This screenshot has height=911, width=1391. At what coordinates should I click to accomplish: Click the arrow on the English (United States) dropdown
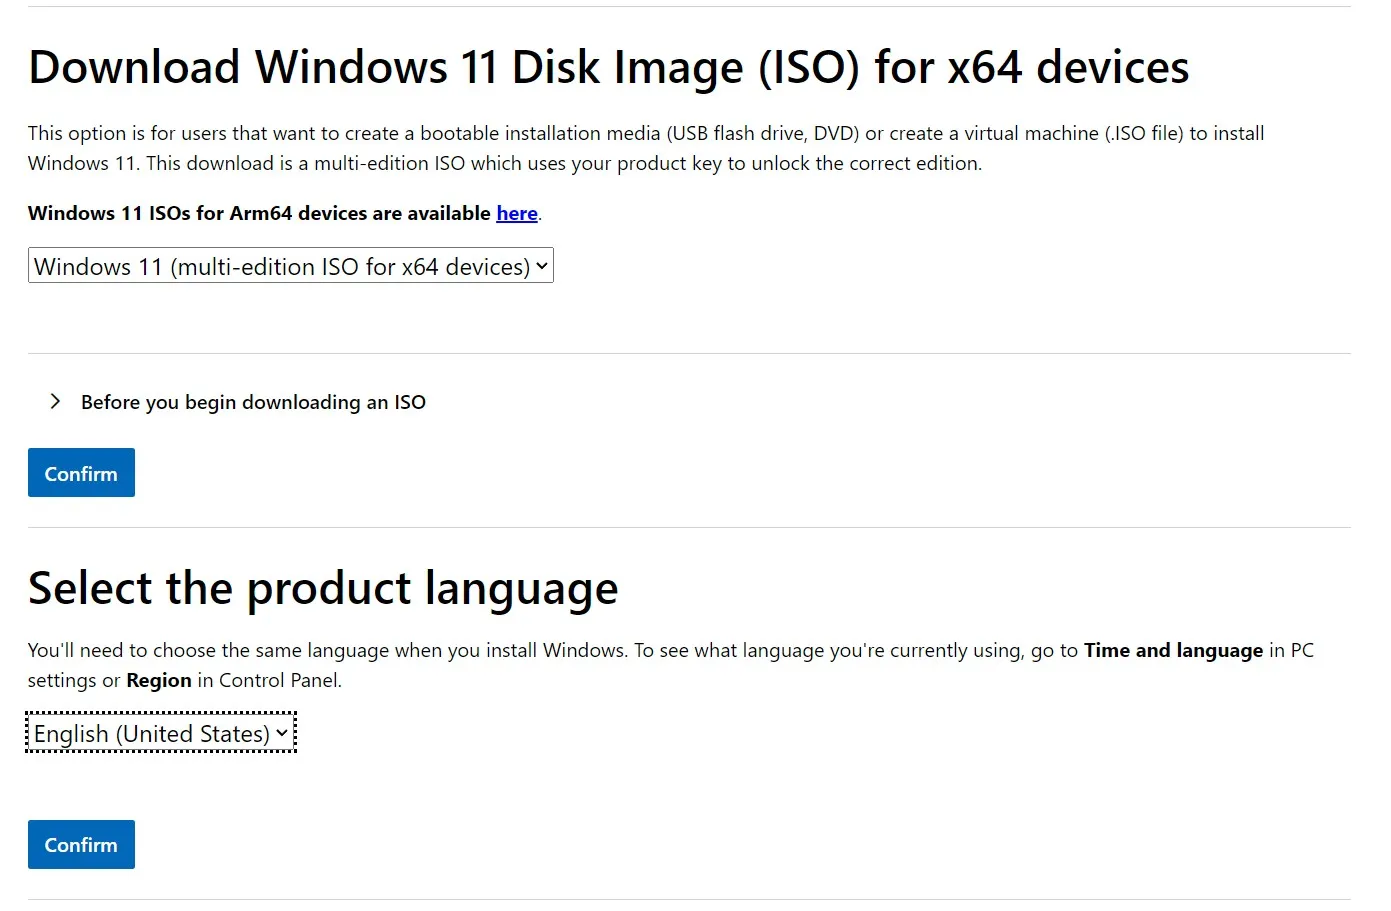point(282,733)
